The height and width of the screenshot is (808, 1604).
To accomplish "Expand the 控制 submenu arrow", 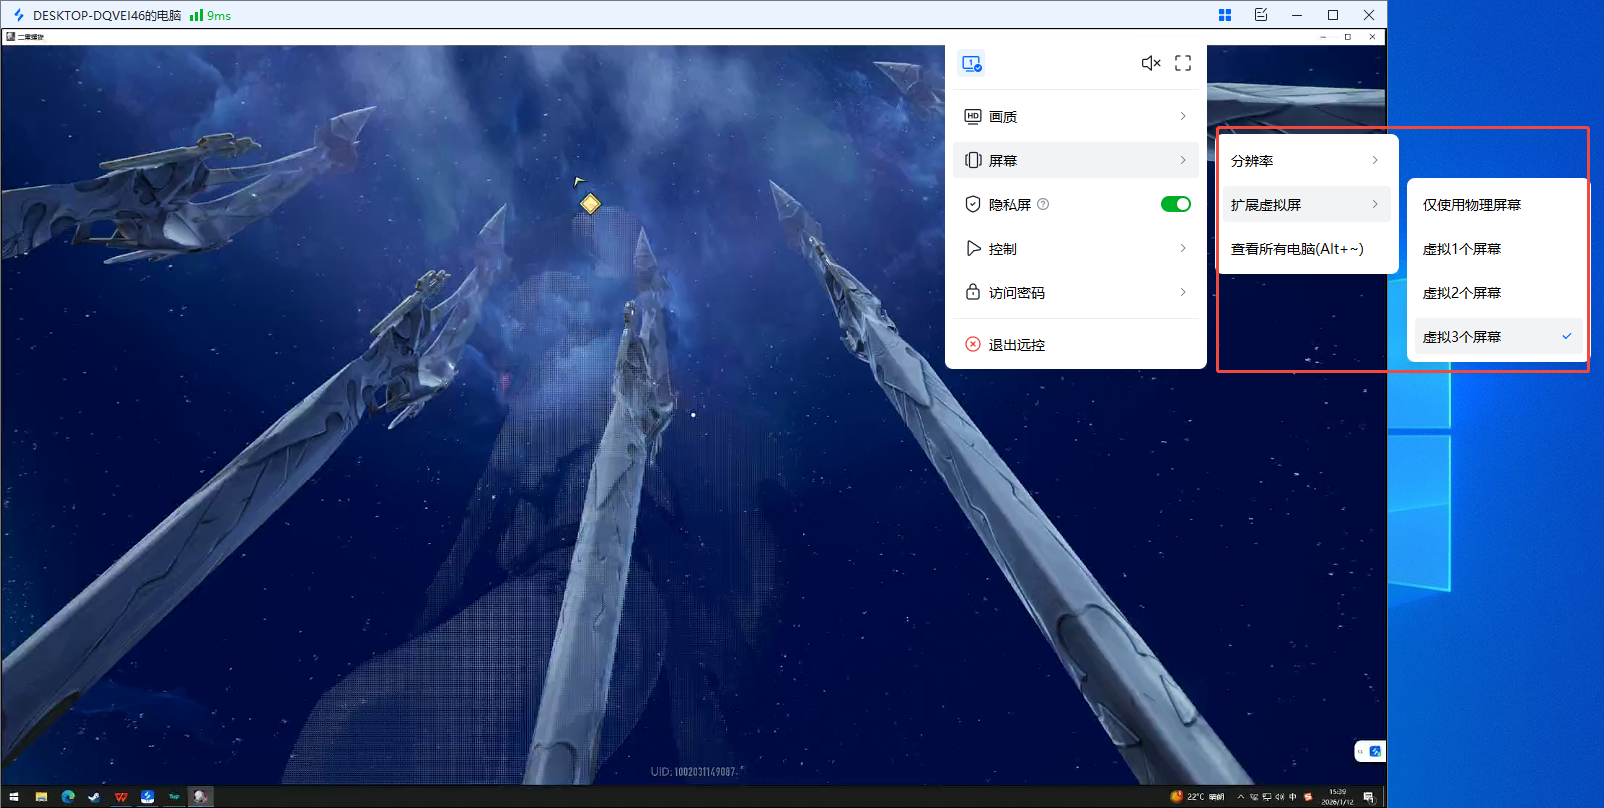I will point(1183,248).
